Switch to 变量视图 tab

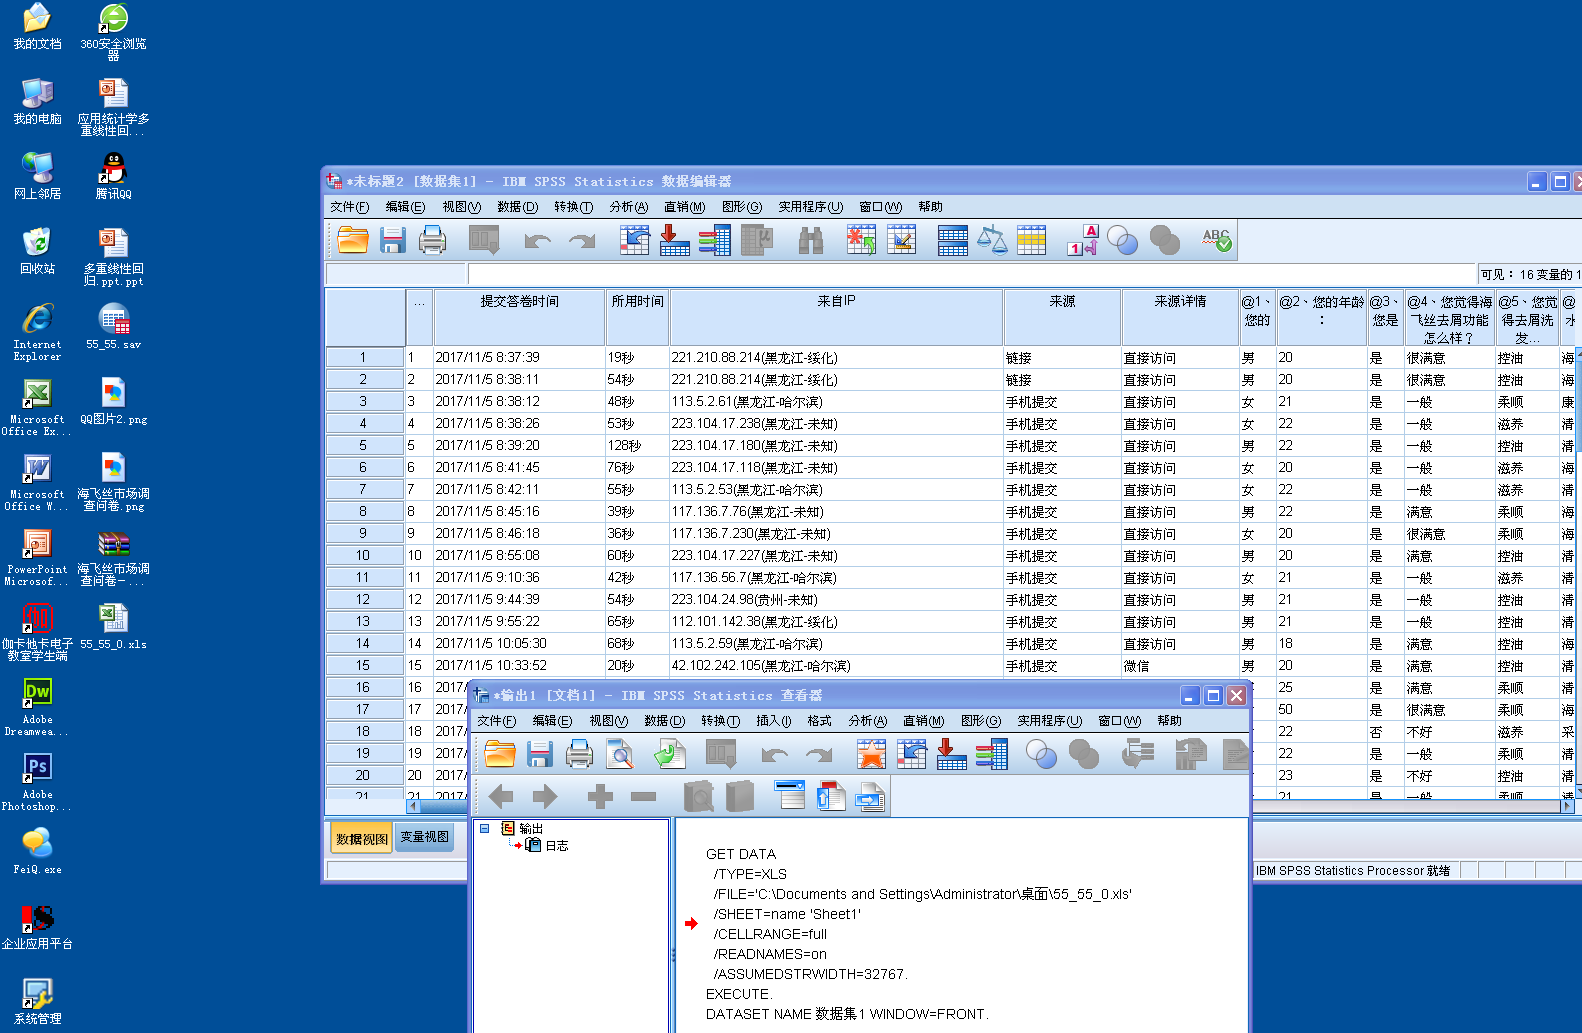pos(424,837)
